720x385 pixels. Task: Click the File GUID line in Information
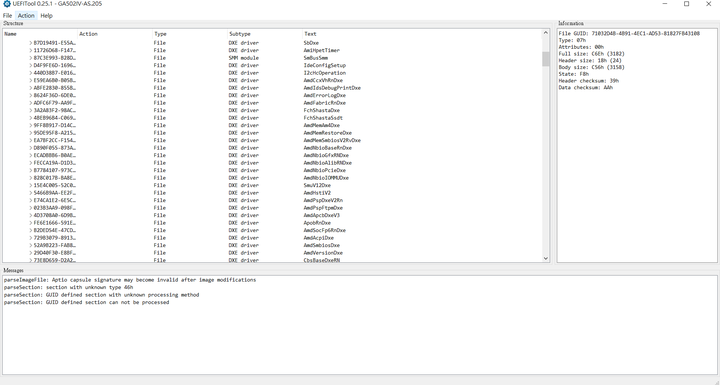629,34
